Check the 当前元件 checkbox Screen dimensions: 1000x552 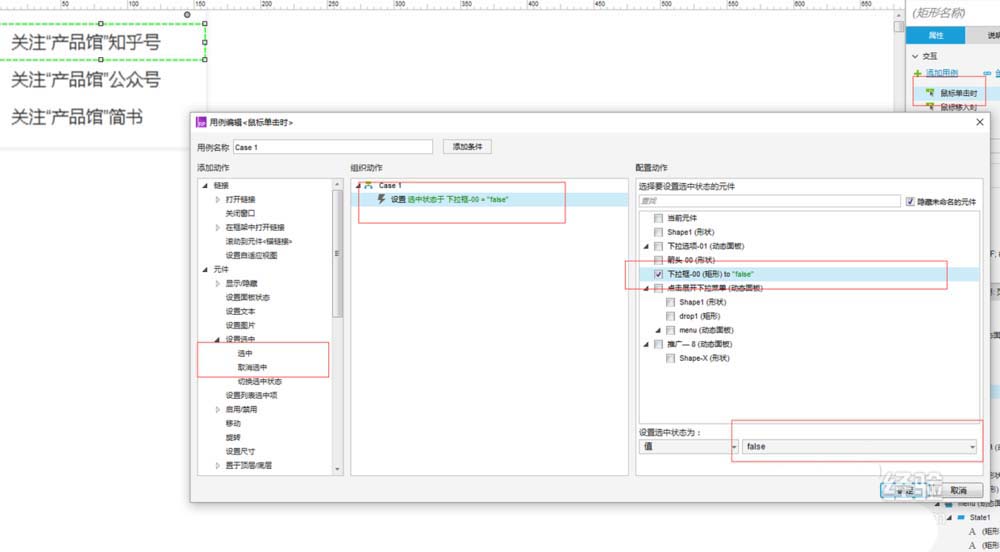[x=658, y=218]
